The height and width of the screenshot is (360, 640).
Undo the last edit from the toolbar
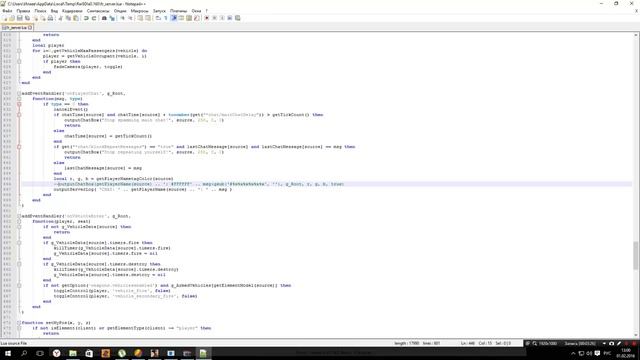coord(86,18)
